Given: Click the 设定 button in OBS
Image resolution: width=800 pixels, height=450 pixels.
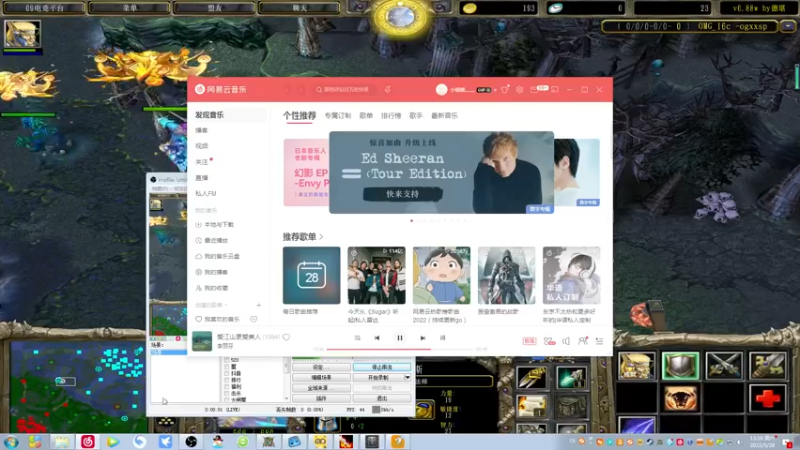Looking at the screenshot, I should tap(321, 367).
